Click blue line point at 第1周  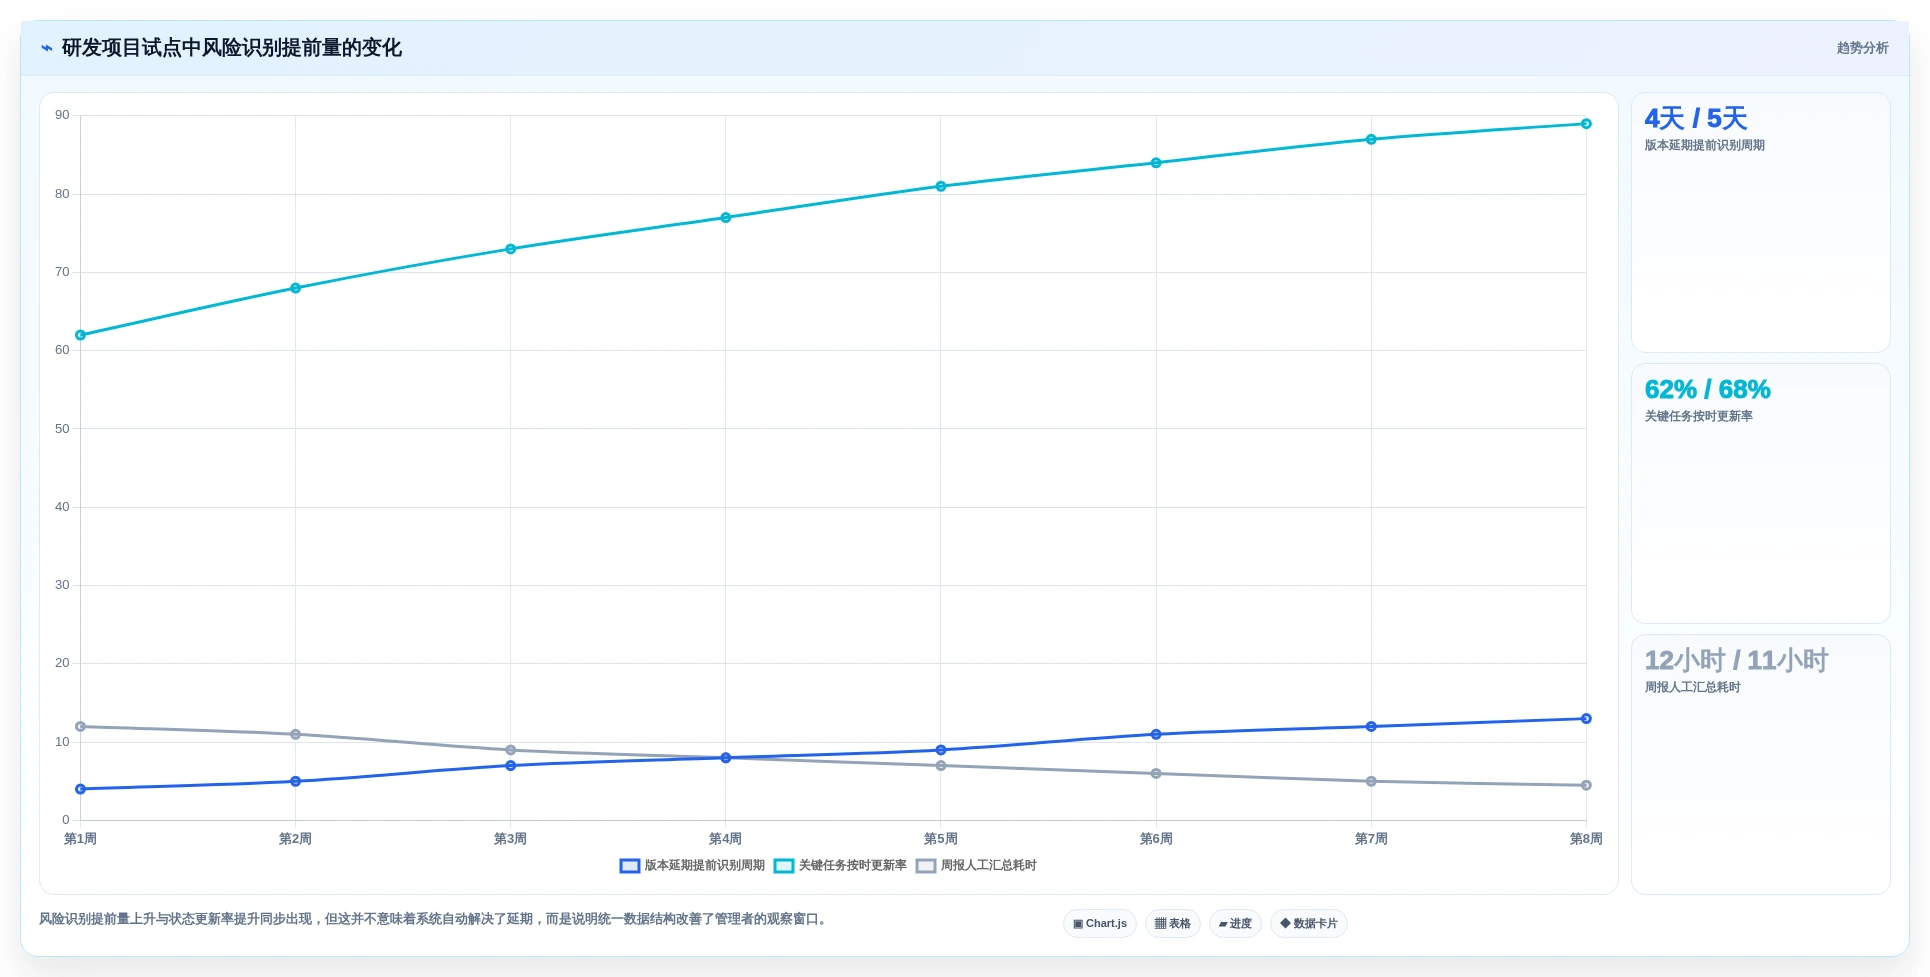(x=81, y=789)
